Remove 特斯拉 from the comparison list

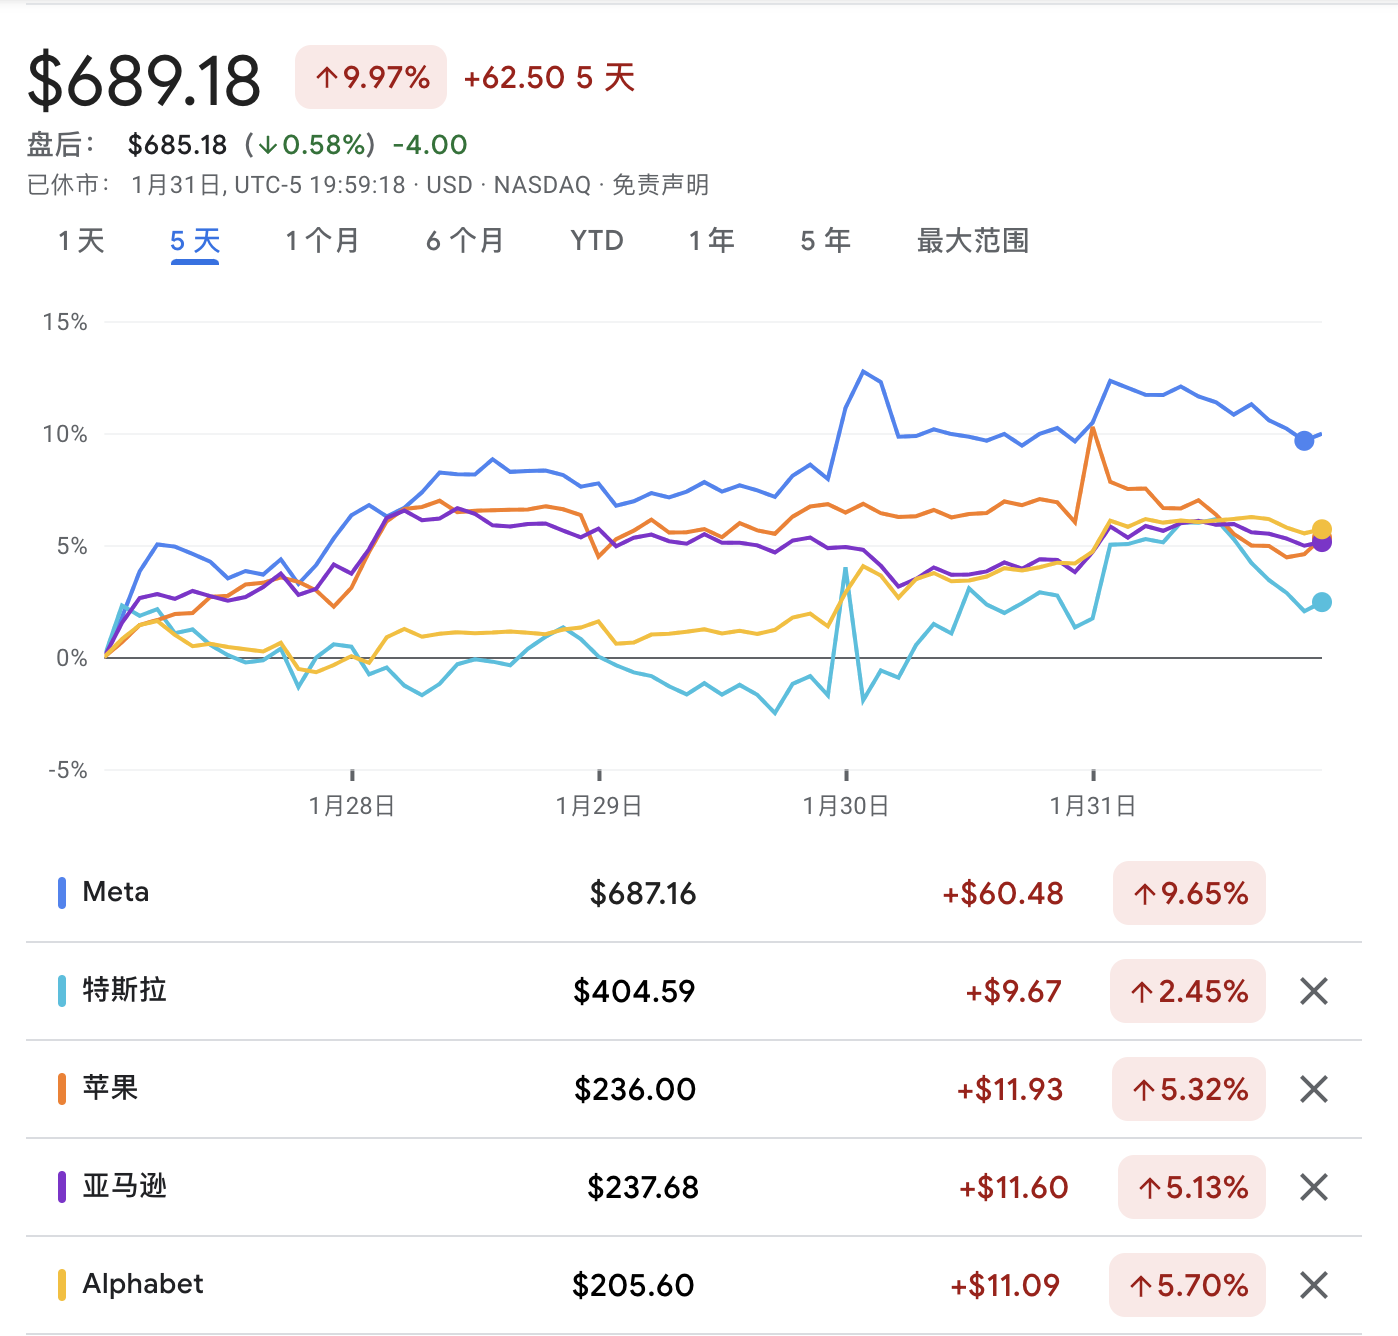(1316, 991)
